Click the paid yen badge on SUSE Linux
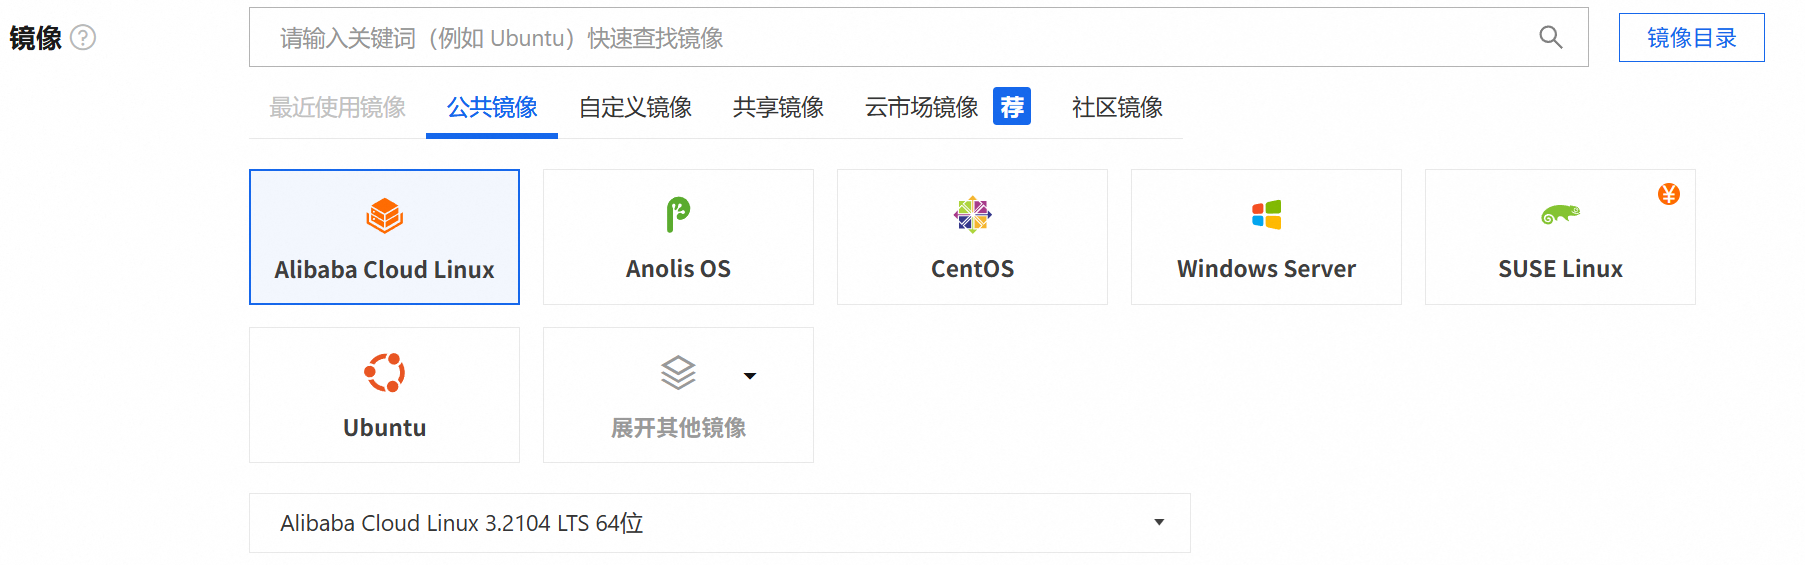The width and height of the screenshot is (1805, 565). coord(1668,194)
